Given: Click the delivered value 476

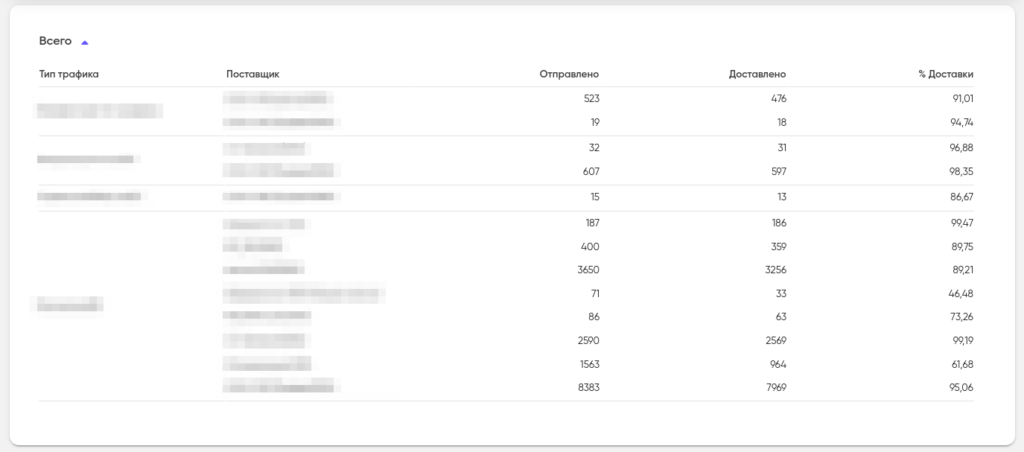Looking at the screenshot, I should [778, 98].
